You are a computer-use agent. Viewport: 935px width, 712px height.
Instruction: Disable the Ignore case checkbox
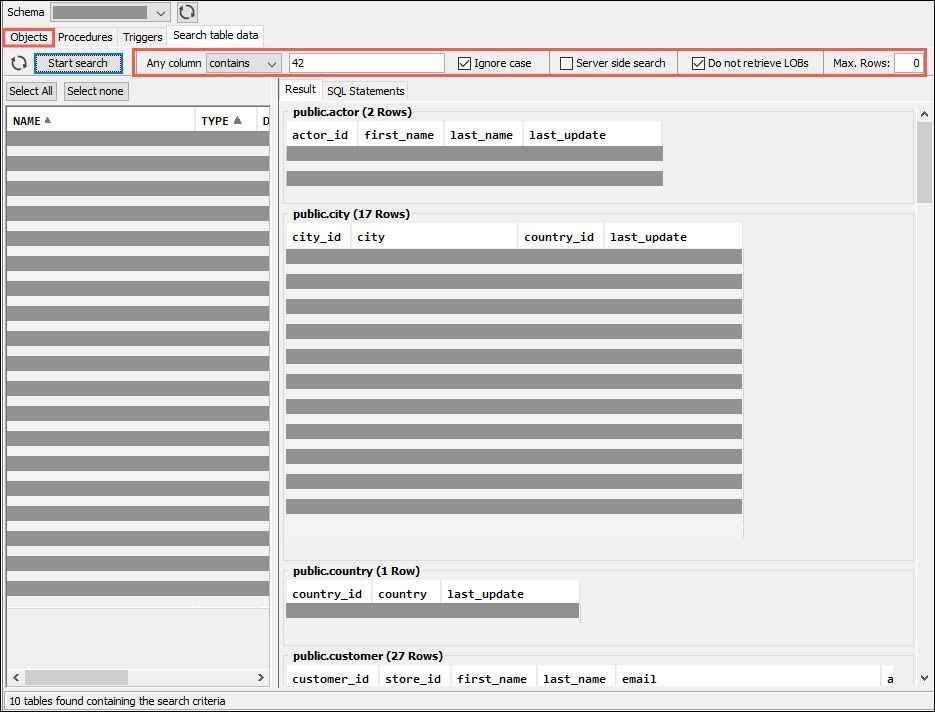coord(465,63)
